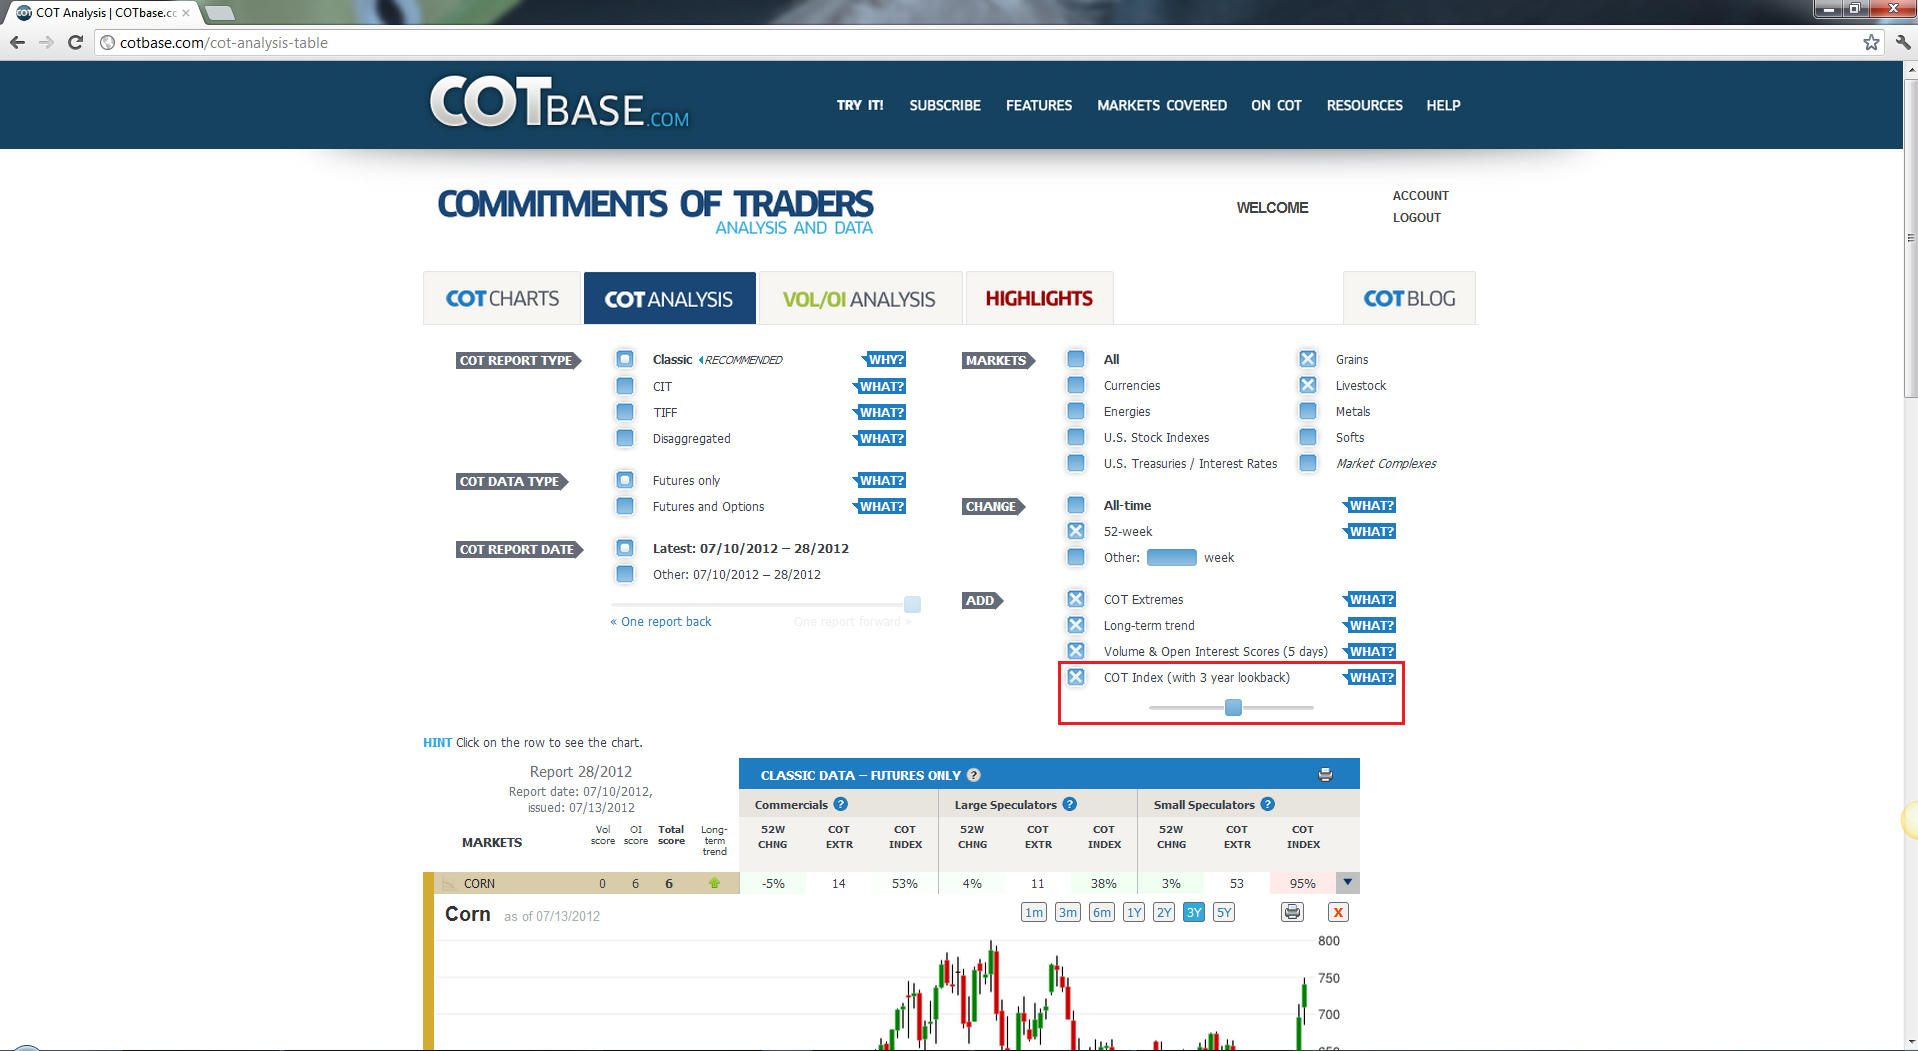Open the Highlights tab

[1039, 298]
